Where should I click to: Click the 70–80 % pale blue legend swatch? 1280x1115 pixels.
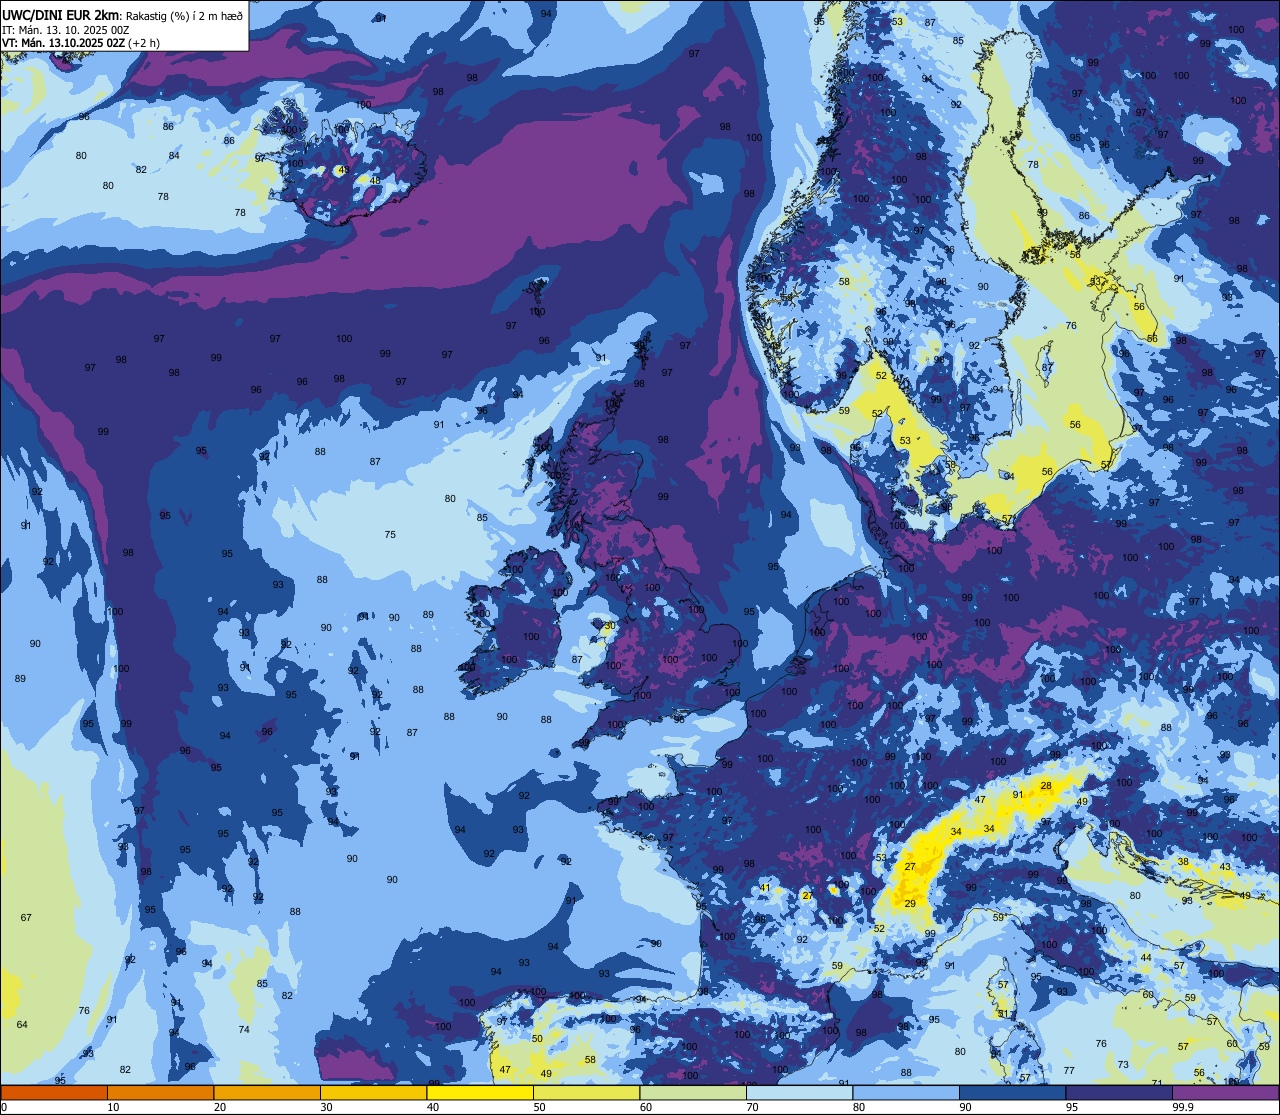click(x=799, y=1092)
